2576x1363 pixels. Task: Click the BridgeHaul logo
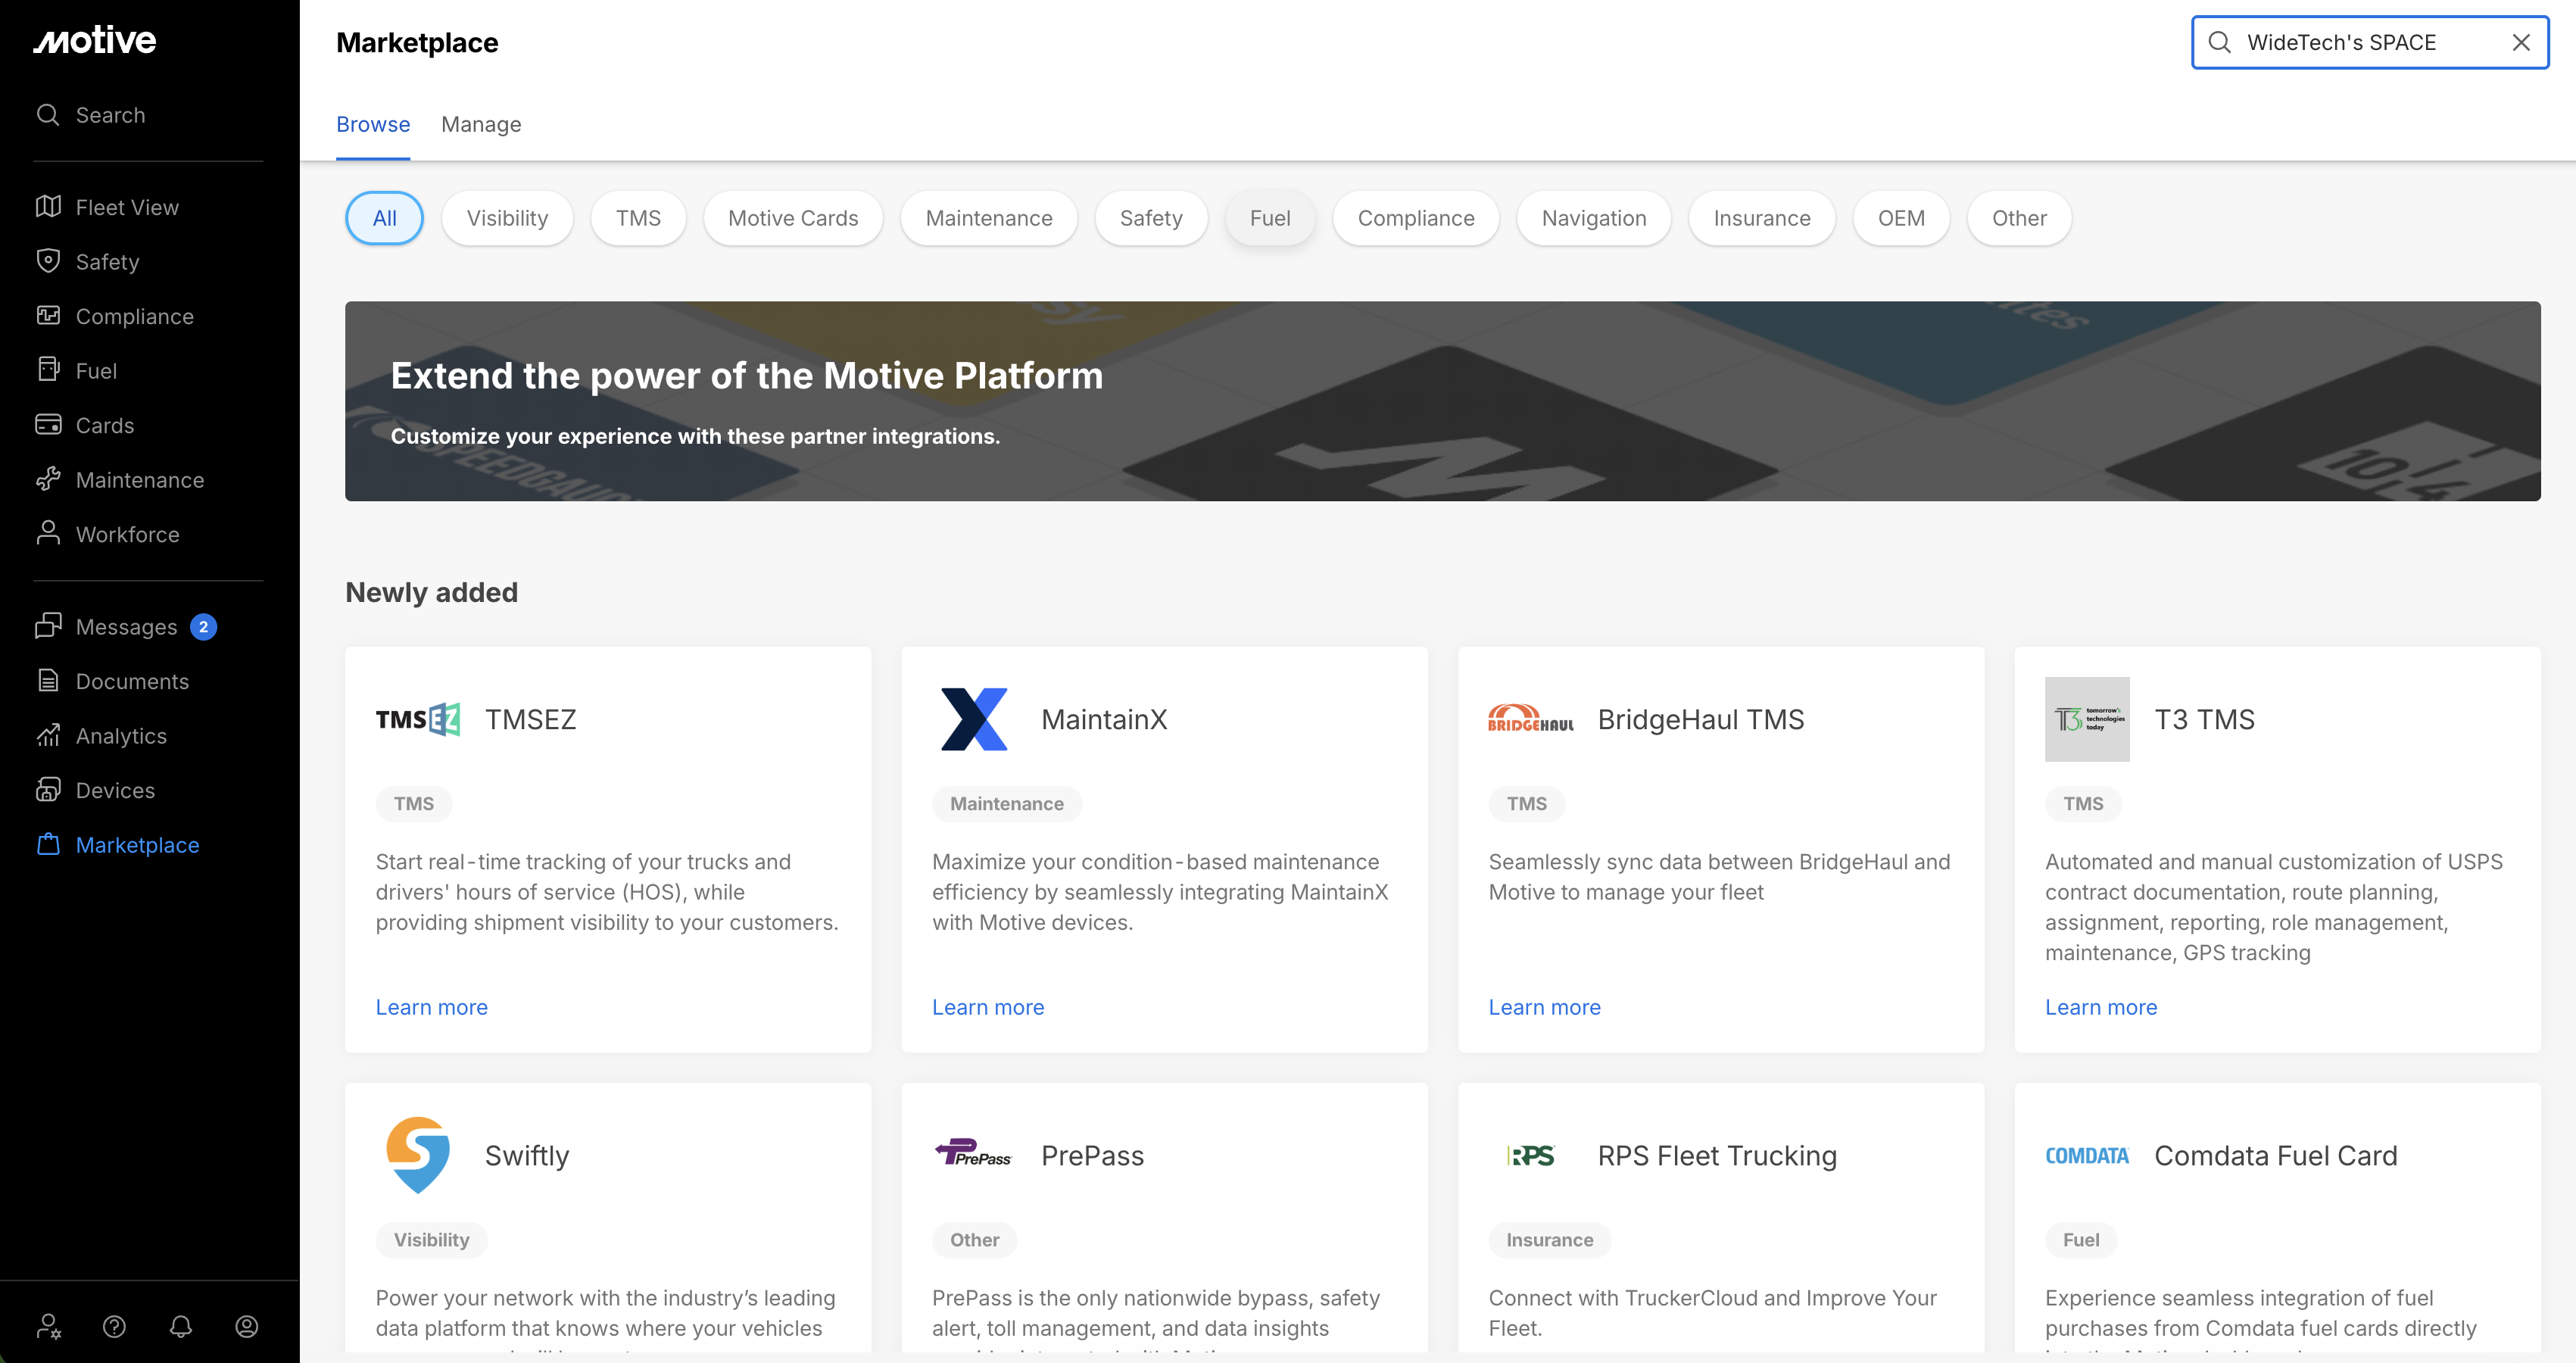pyautogui.click(x=1531, y=719)
